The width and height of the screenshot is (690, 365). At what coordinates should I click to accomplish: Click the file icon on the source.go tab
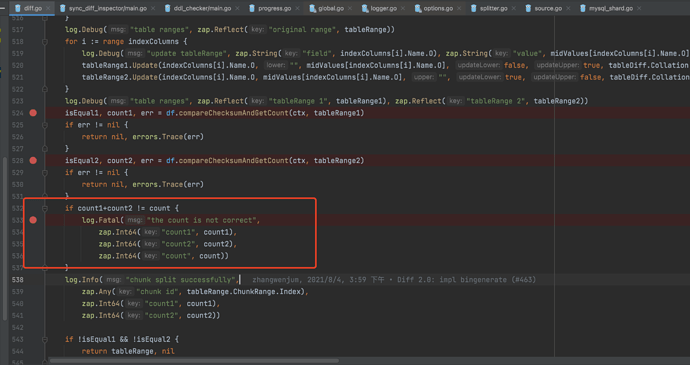pyautogui.click(x=528, y=8)
